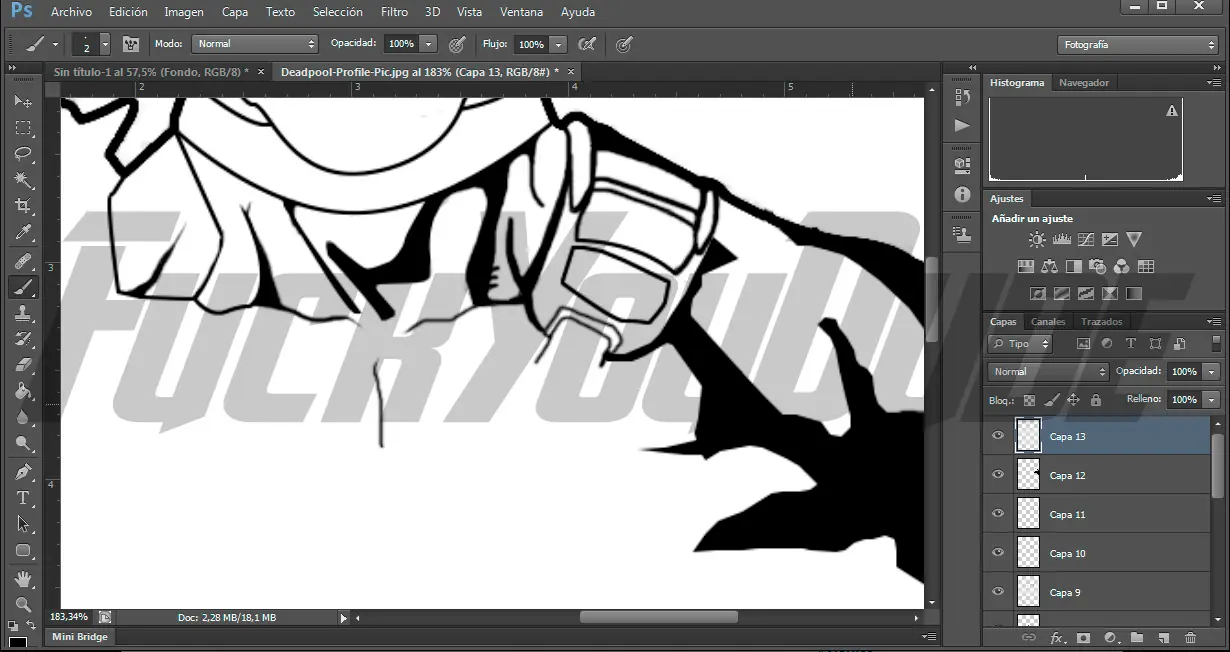1230x652 pixels.
Task: Open the workspace switcher showing Fotografía
Action: click(1137, 44)
